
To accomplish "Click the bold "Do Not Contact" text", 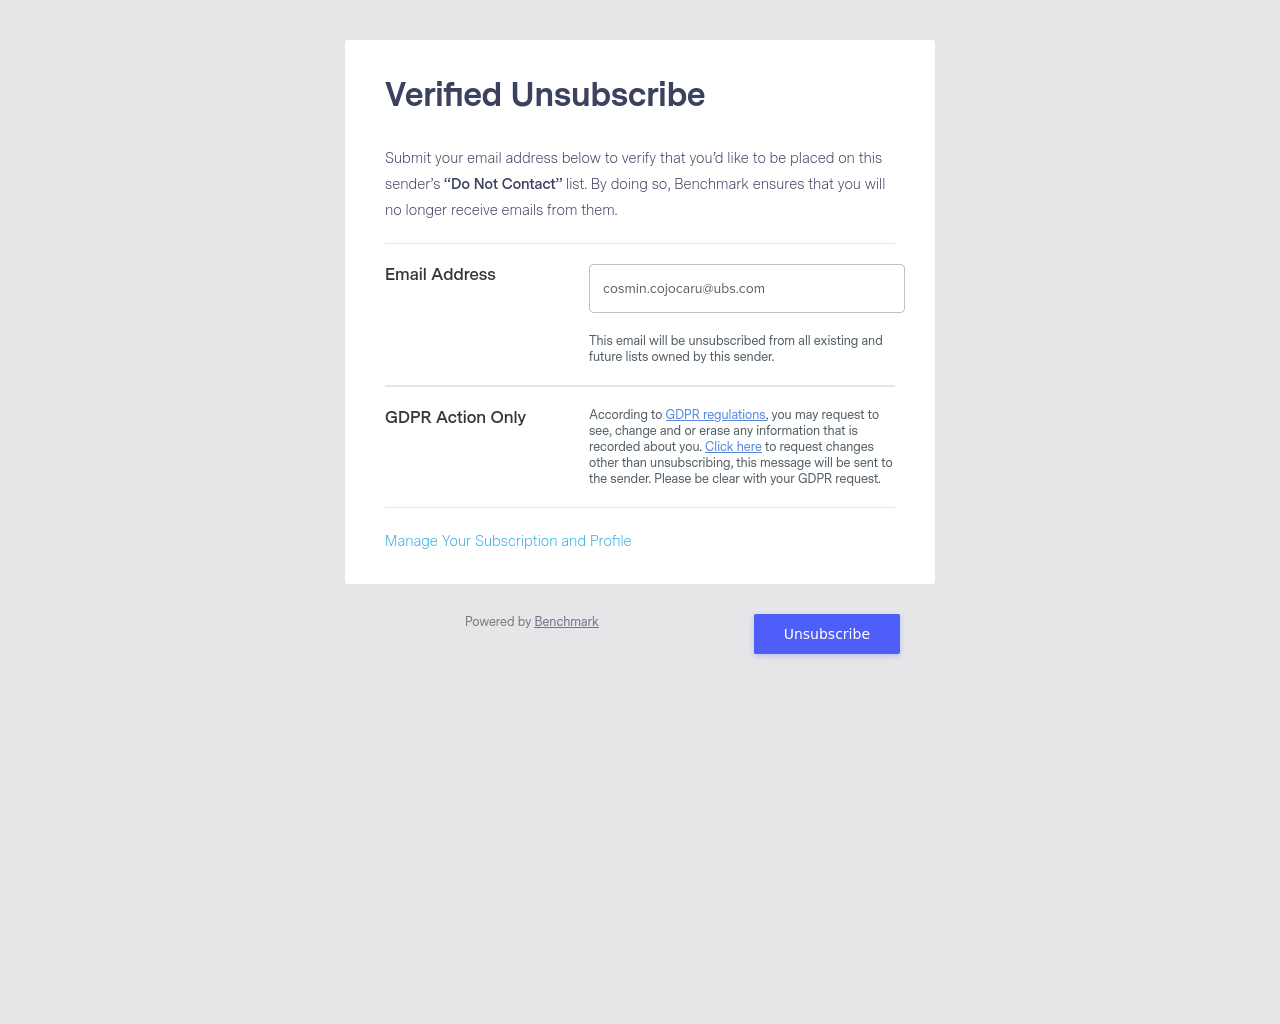I will click(x=503, y=184).
